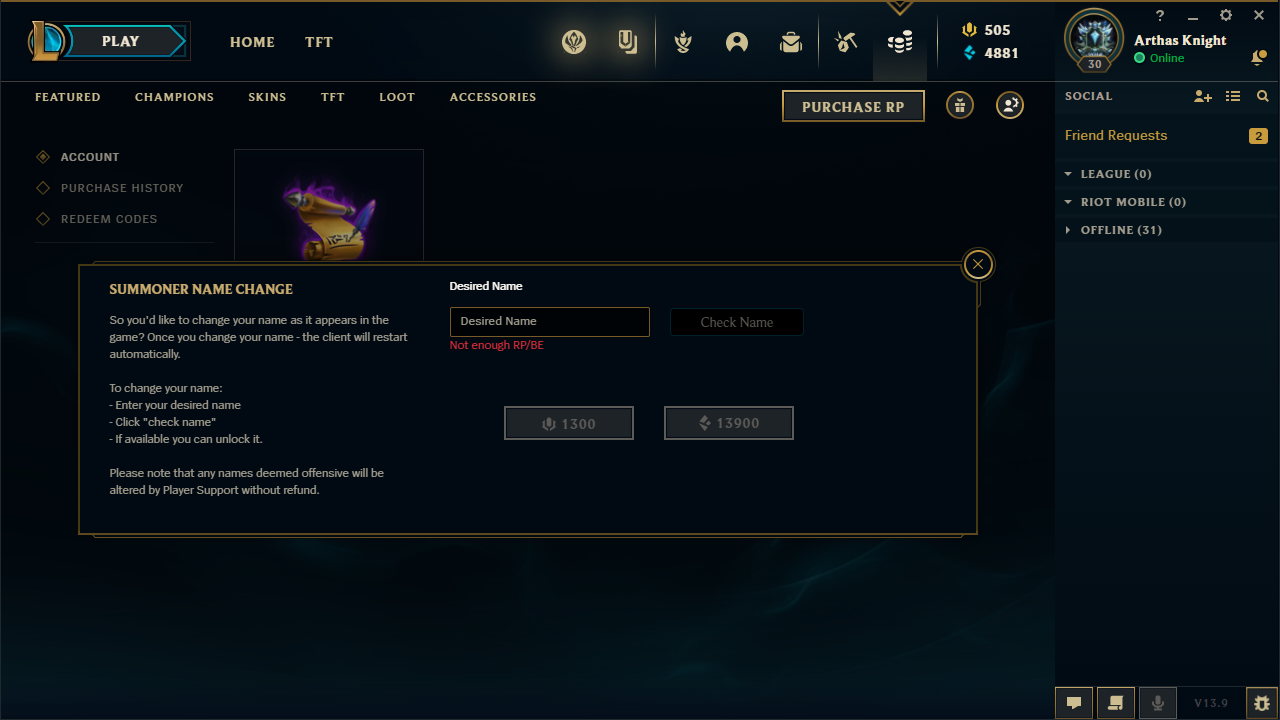This screenshot has height=720, width=1280.
Task: Open the Clash trophy icon
Action: (683, 42)
